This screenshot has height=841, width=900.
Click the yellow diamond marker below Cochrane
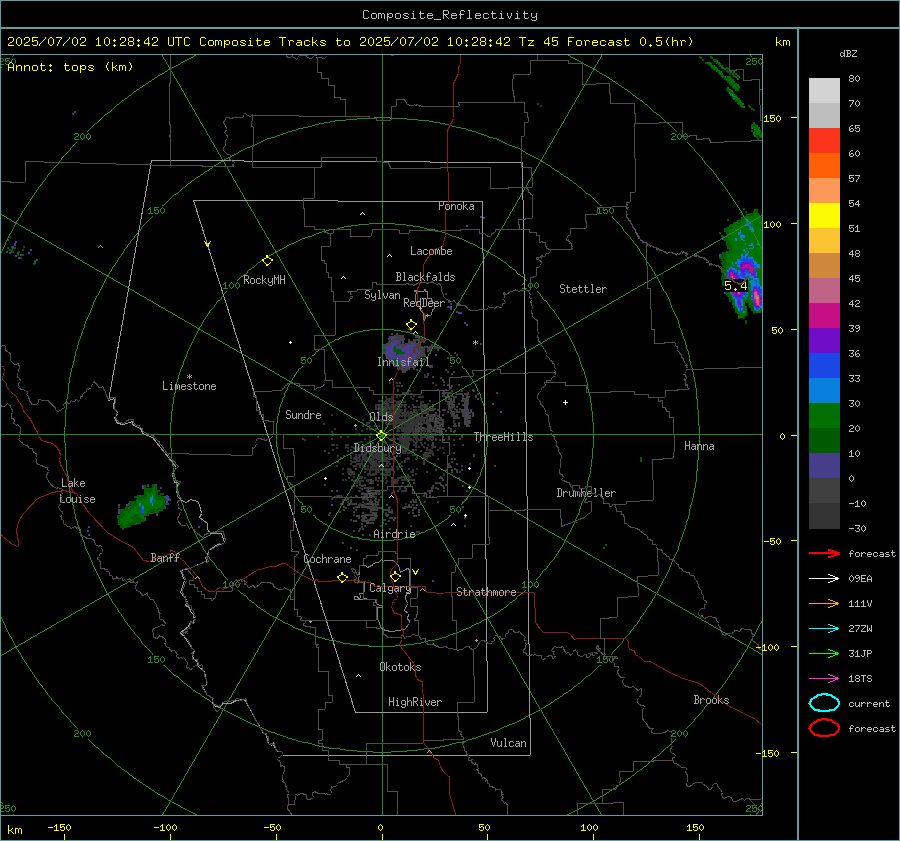(343, 577)
